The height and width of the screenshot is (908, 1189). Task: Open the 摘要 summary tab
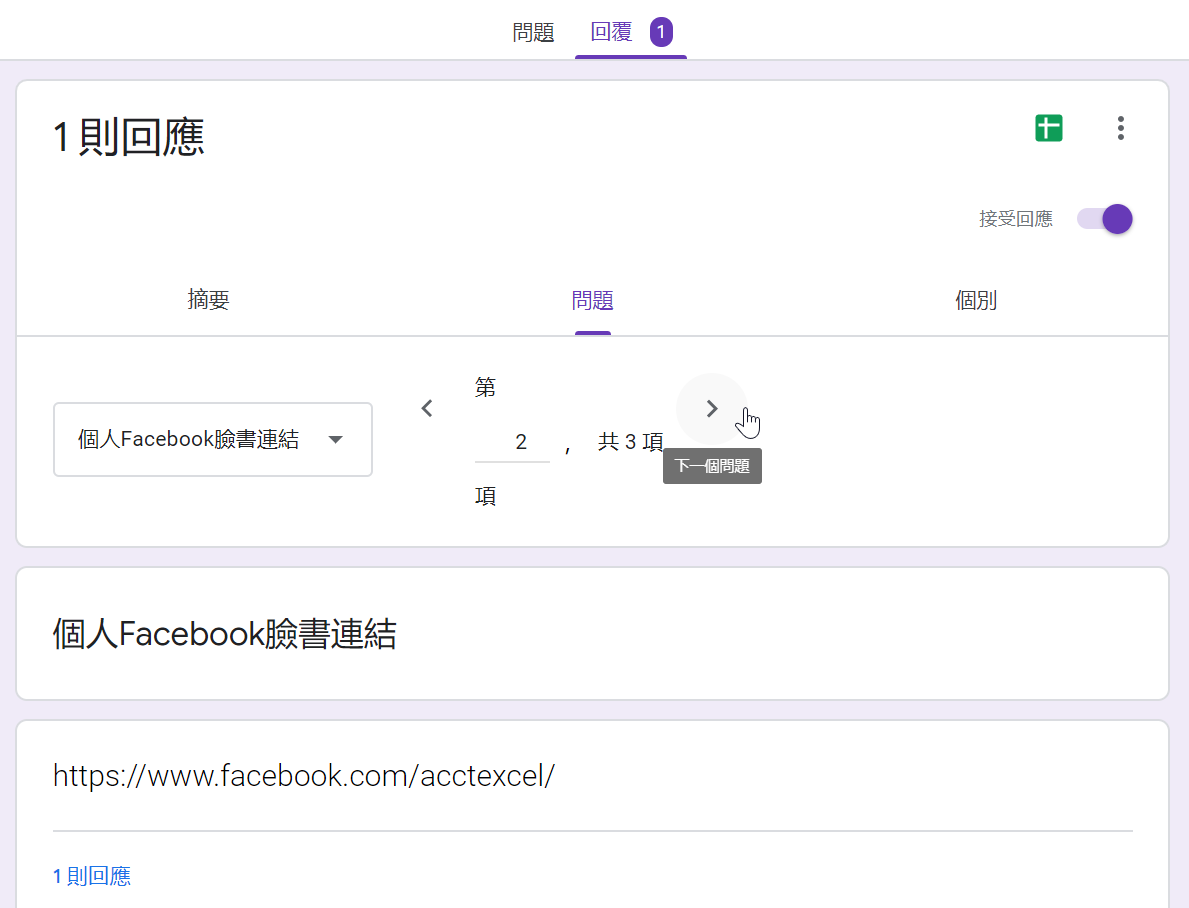click(209, 300)
